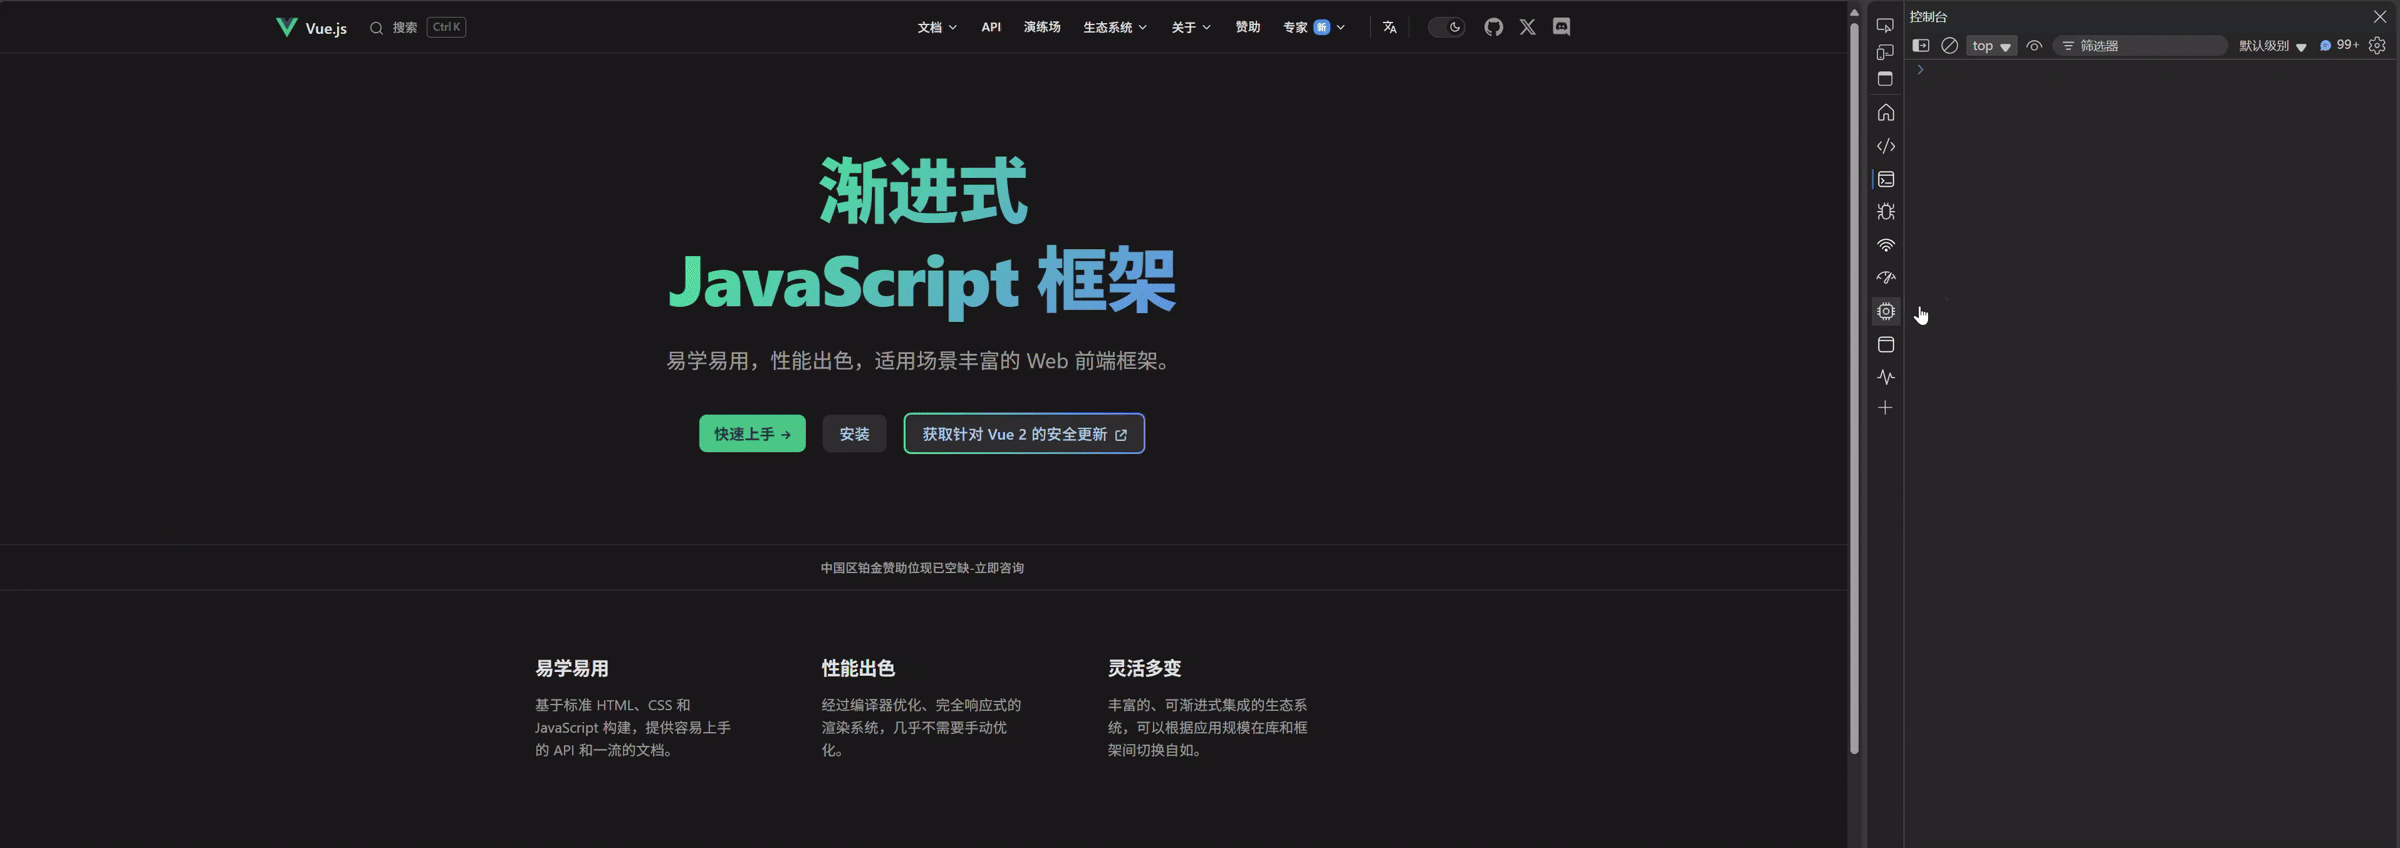Open the 99+ issues counter

[2339, 45]
